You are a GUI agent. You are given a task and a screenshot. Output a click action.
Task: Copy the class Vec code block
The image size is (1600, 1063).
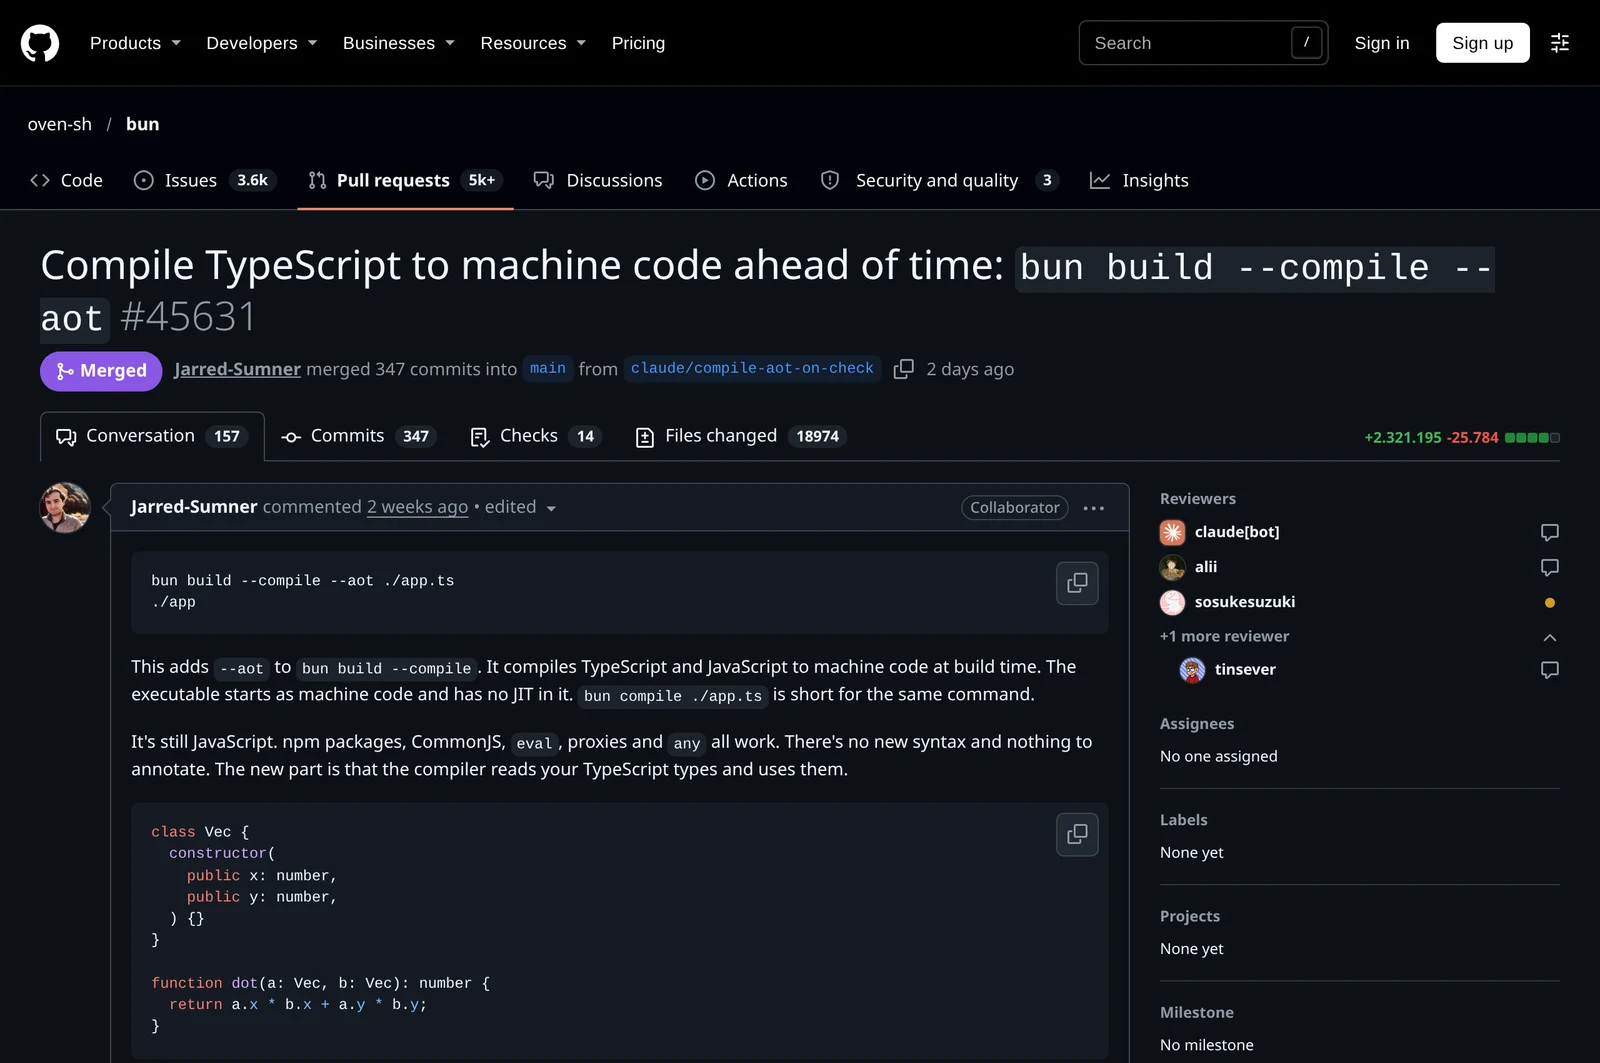(x=1077, y=834)
